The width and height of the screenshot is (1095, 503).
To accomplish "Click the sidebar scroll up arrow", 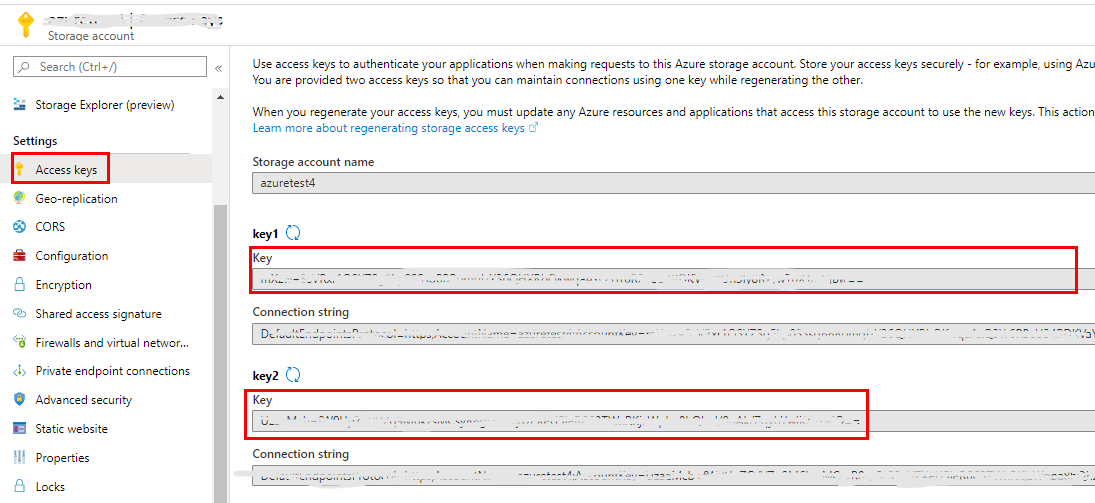I will click(221, 96).
